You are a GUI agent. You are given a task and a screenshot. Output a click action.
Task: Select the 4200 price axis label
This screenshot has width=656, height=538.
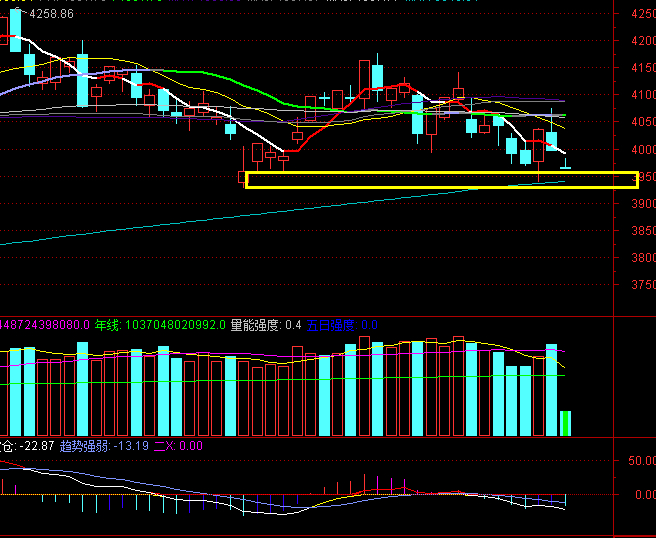point(643,41)
